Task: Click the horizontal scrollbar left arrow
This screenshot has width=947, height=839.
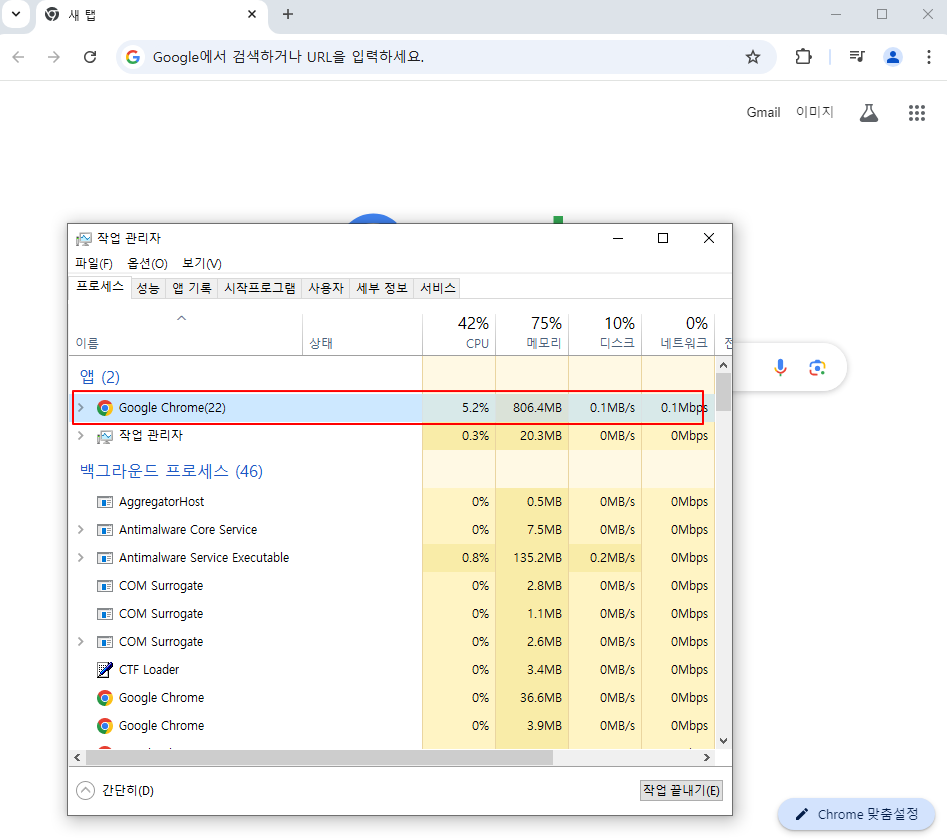Action: [x=77, y=757]
